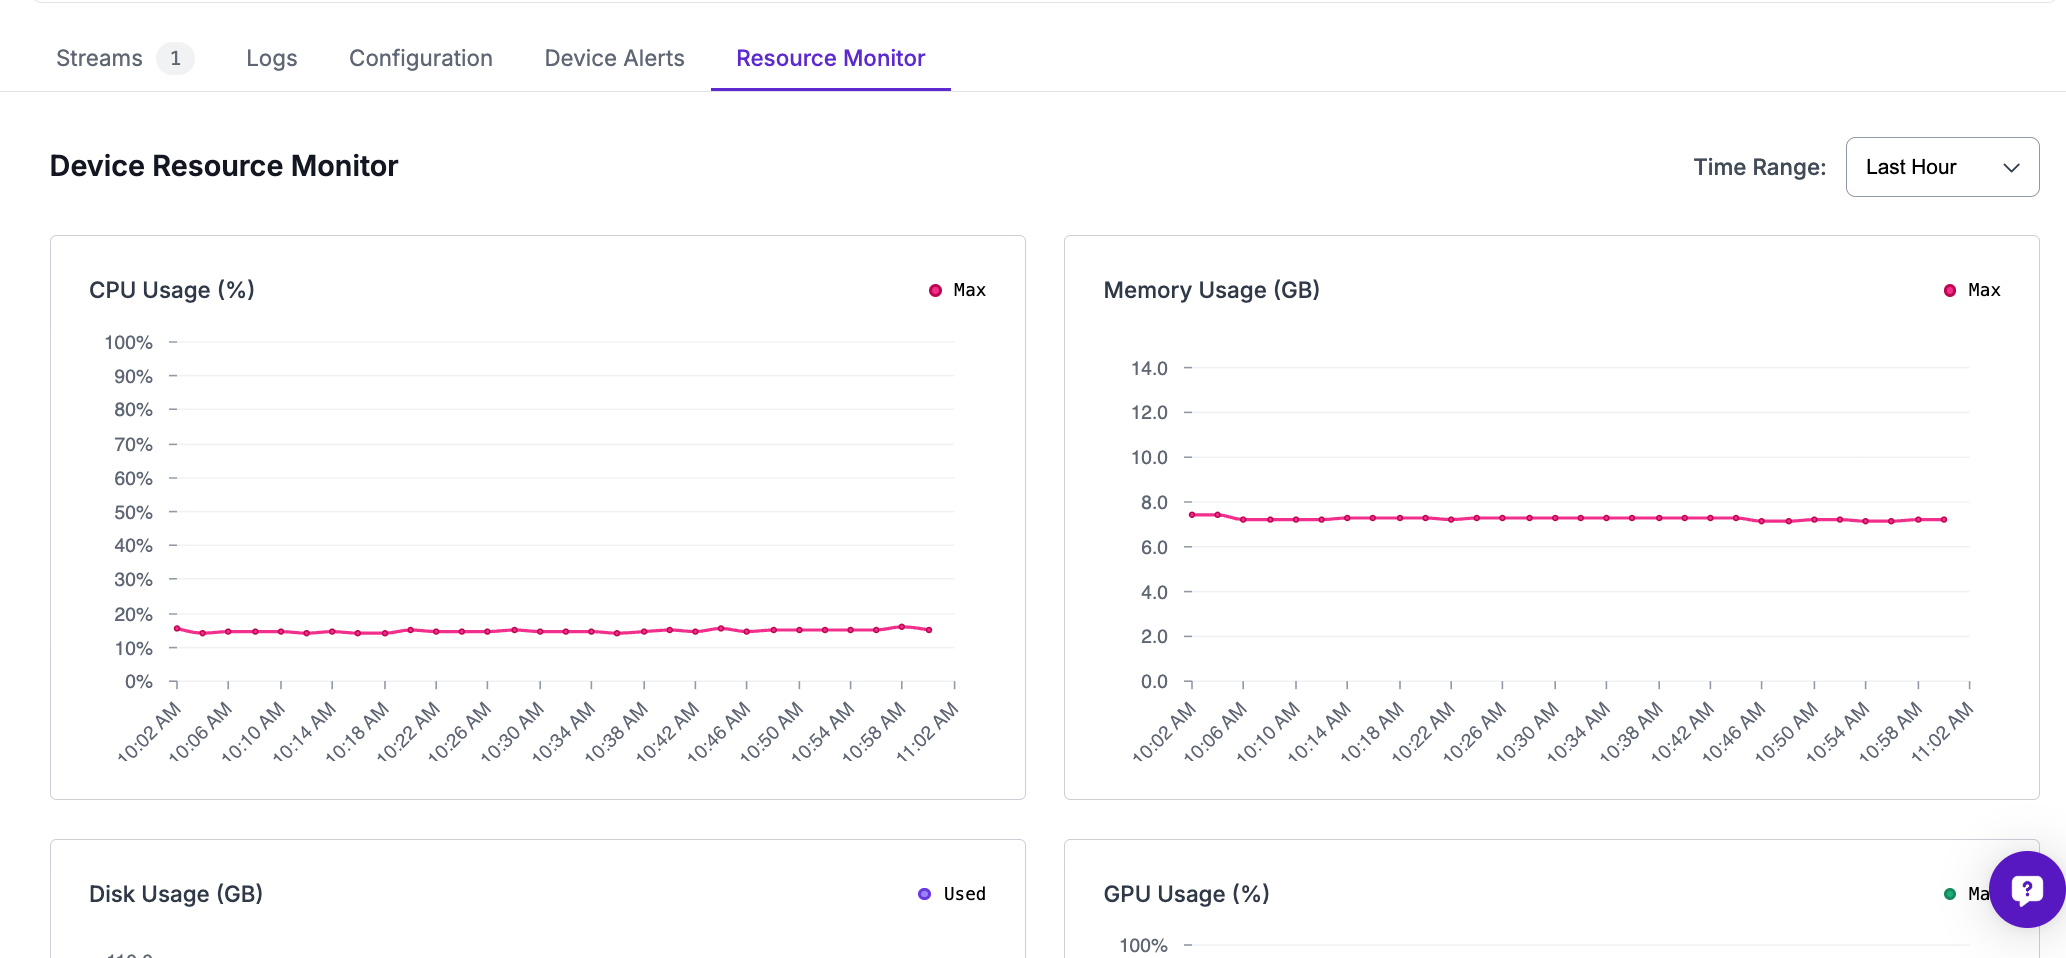The image size is (2066, 958).
Task: Go to the Configuration tab
Action: [x=420, y=58]
